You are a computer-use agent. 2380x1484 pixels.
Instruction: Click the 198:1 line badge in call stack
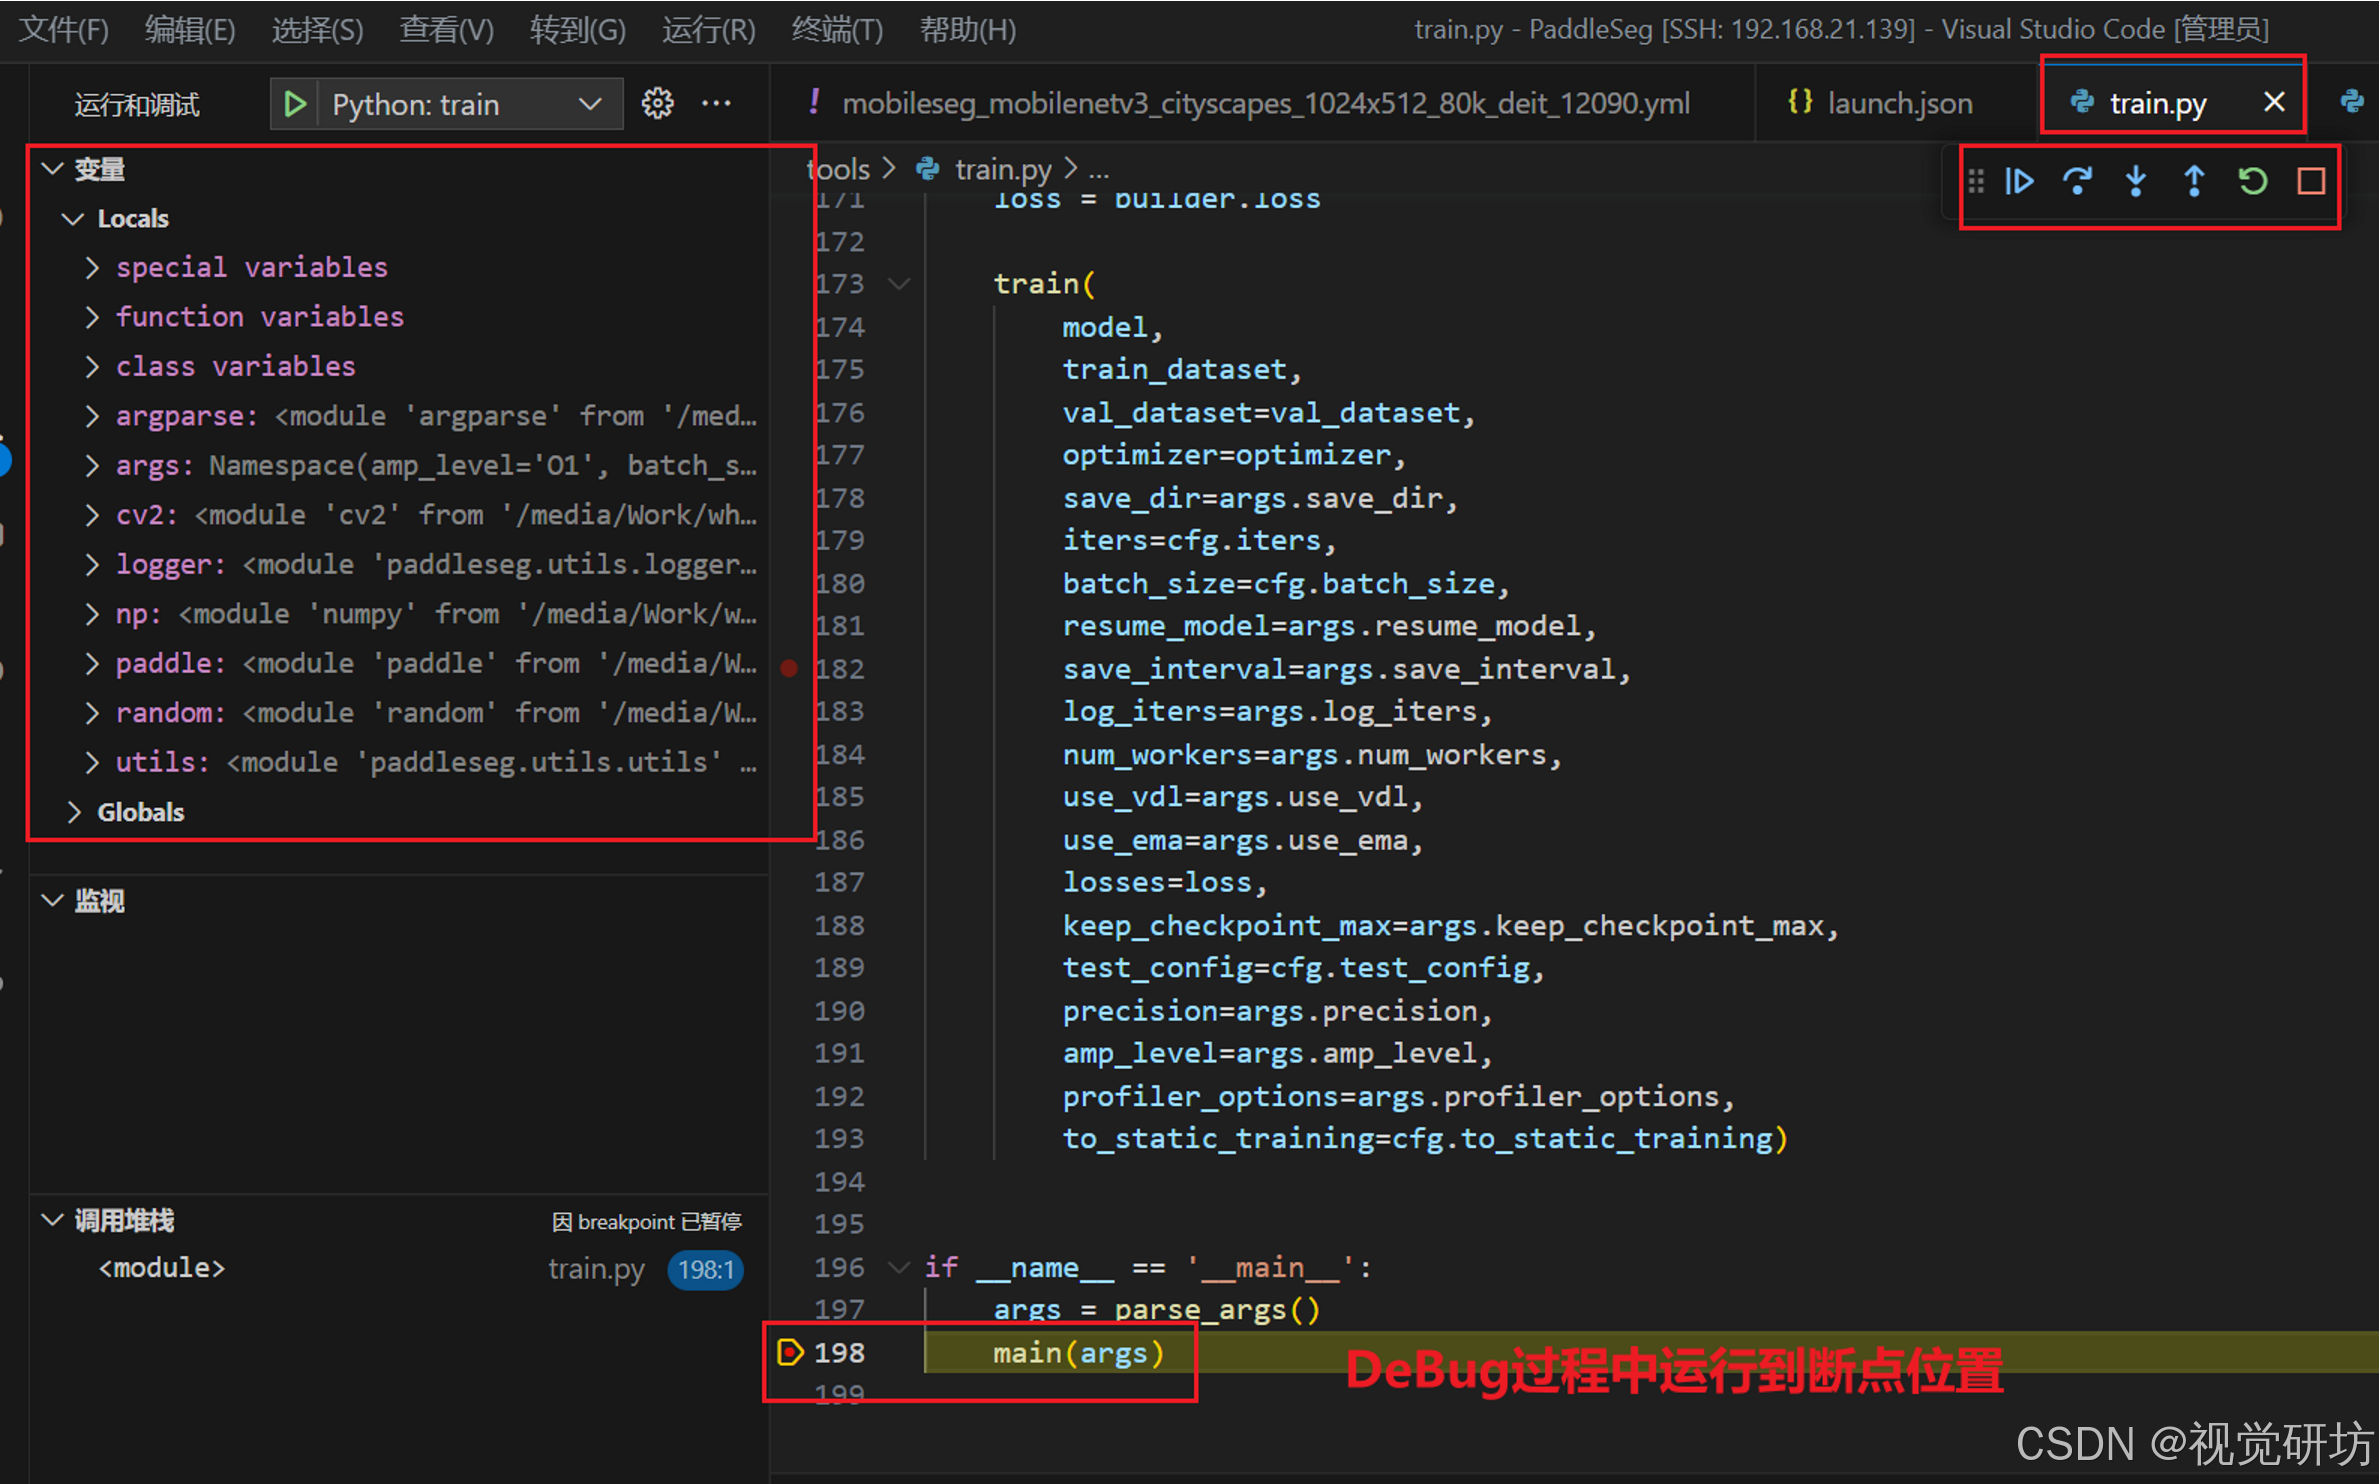tap(706, 1270)
